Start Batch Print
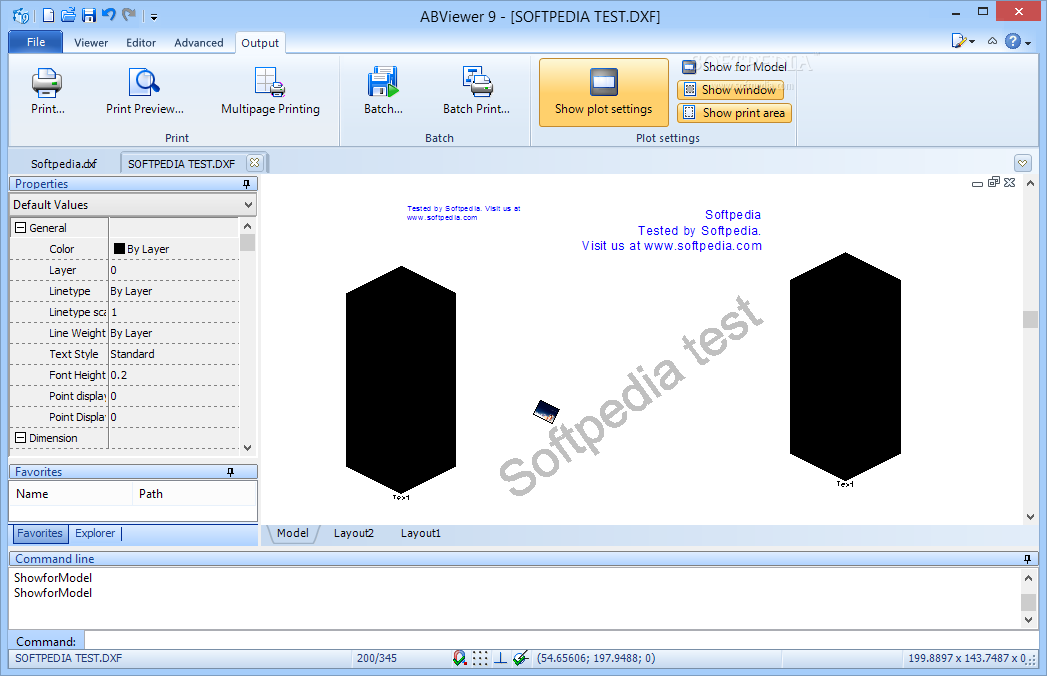 tap(476, 92)
